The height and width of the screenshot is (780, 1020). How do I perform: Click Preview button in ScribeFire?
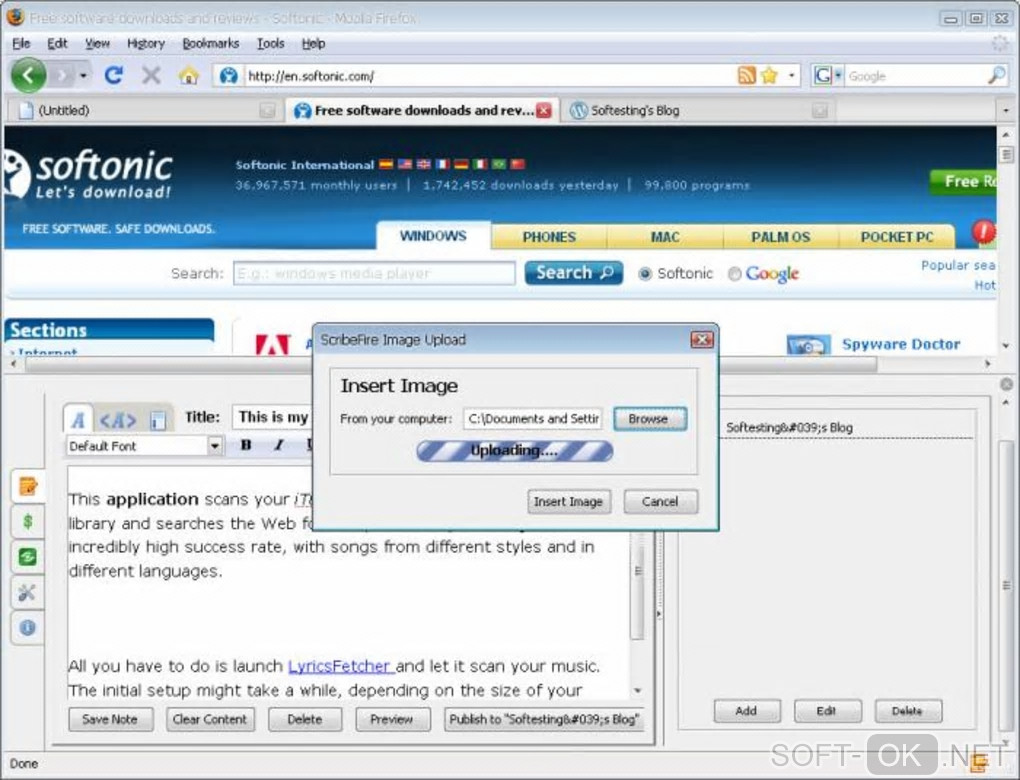click(x=392, y=719)
